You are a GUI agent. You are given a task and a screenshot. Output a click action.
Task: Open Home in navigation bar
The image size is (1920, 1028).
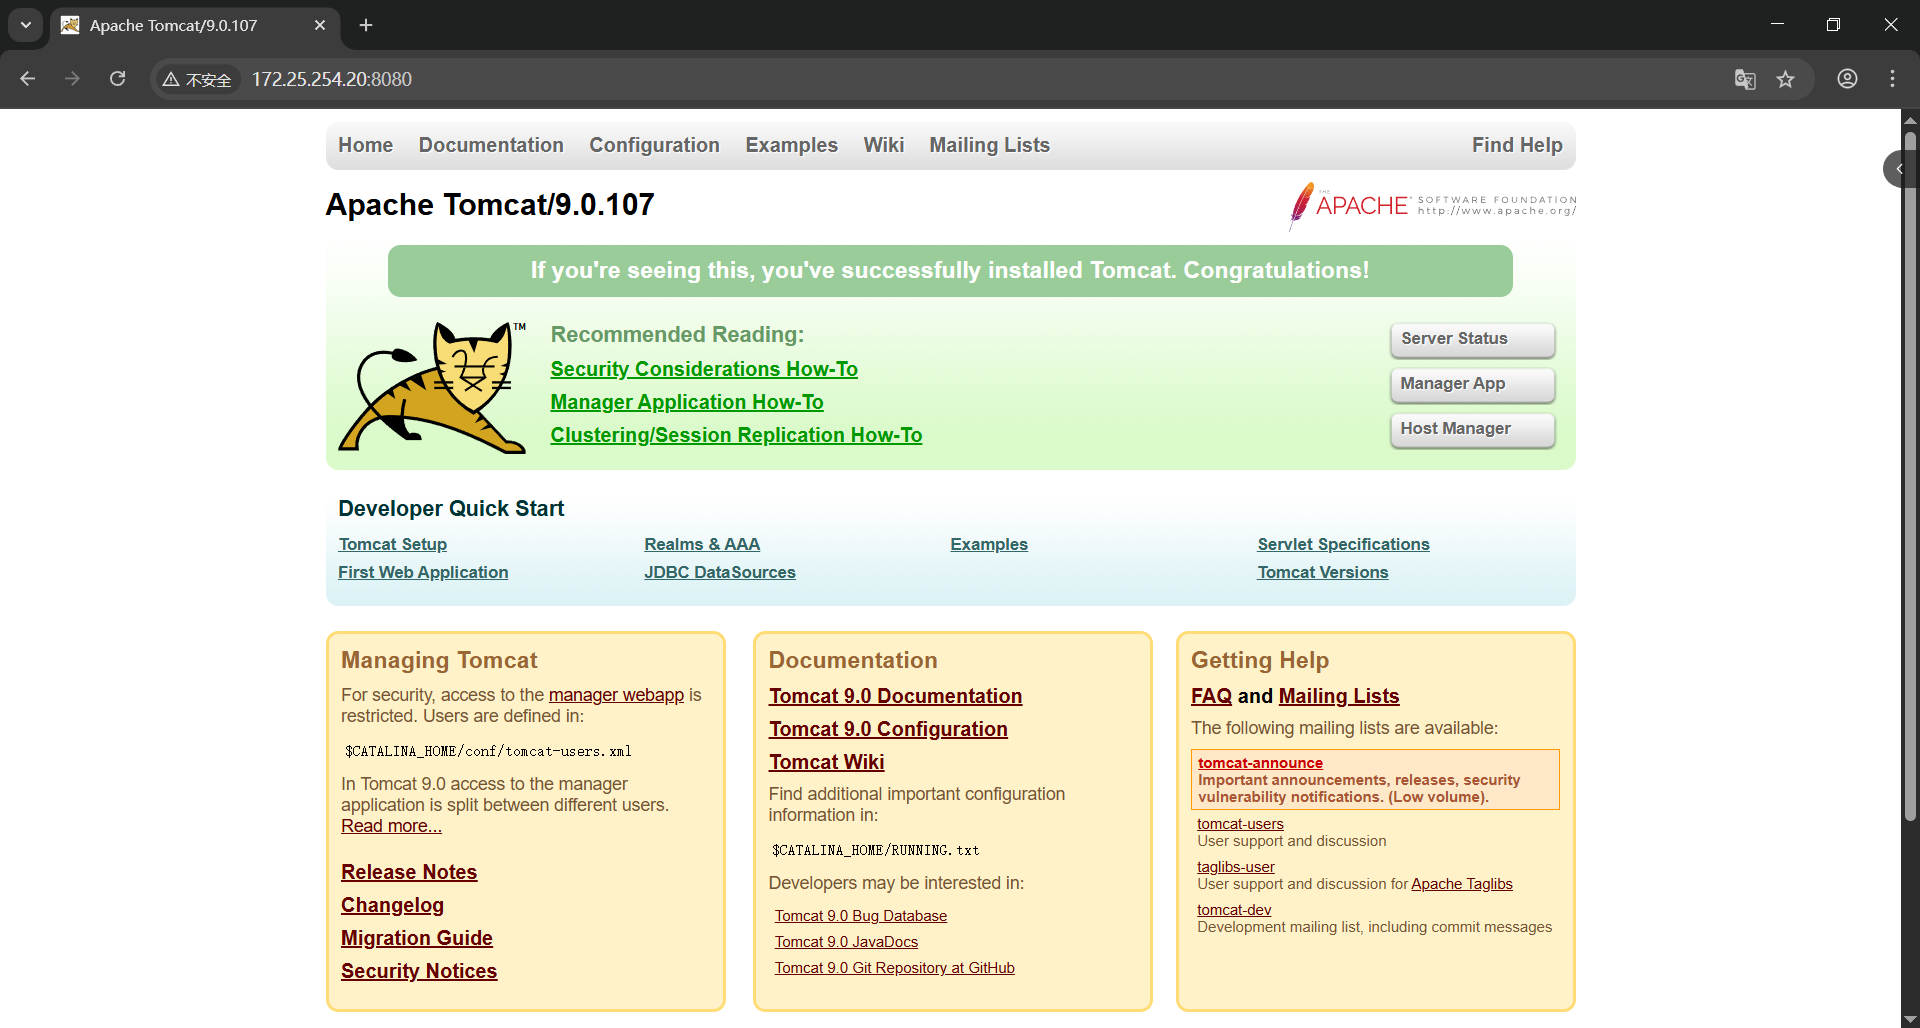coord(365,145)
